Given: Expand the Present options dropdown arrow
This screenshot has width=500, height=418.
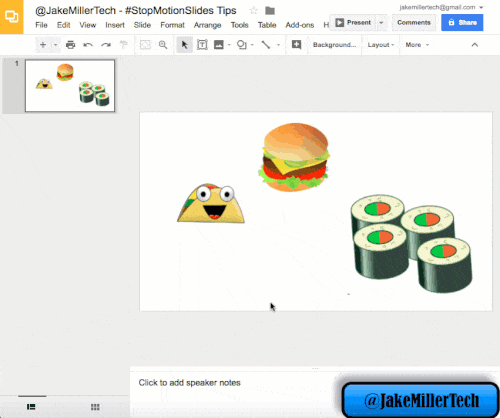Looking at the screenshot, I should [381, 23].
